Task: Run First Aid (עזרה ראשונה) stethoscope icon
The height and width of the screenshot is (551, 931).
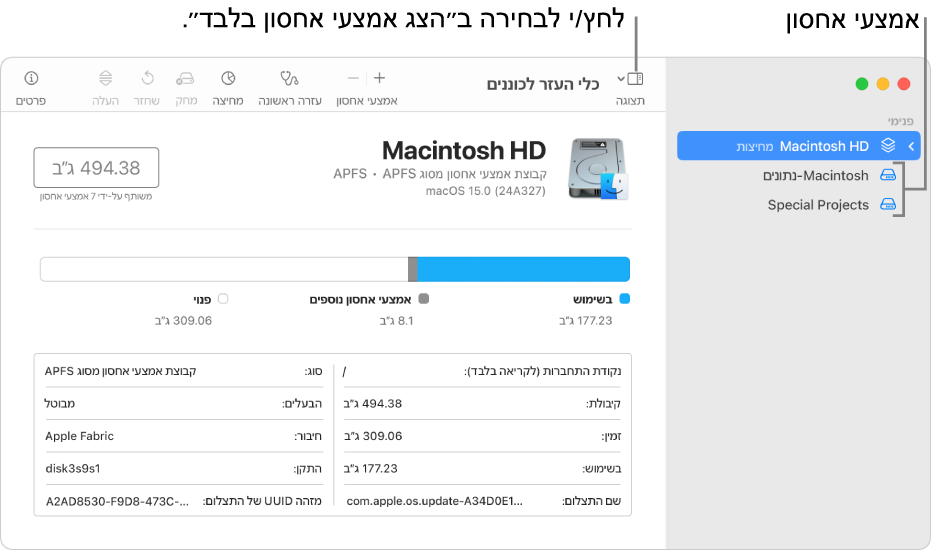Action: point(289,78)
